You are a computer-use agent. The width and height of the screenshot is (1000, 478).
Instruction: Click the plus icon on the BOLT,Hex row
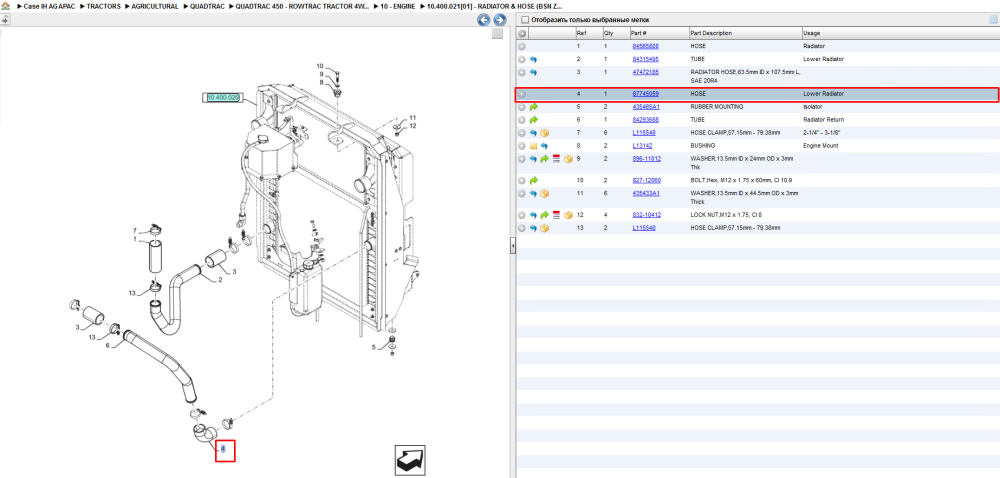(x=522, y=180)
